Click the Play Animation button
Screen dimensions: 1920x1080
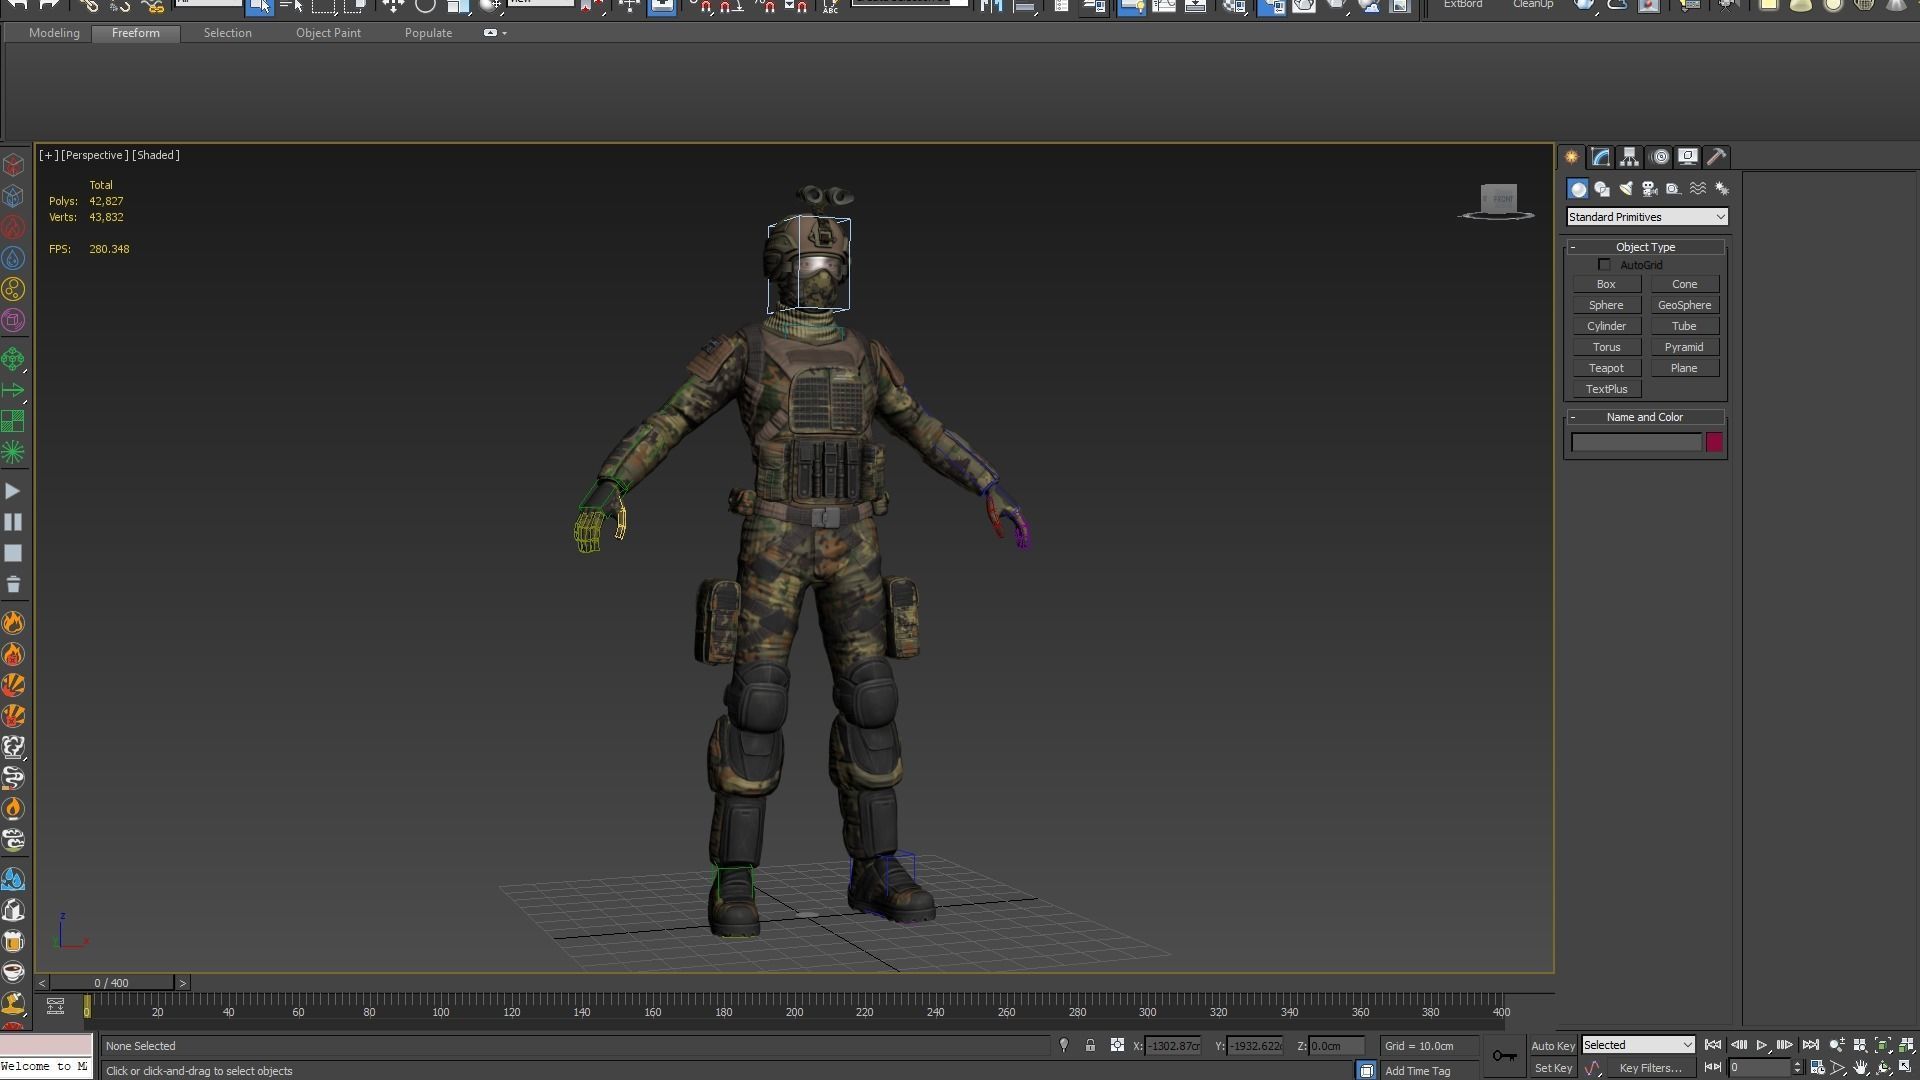pyautogui.click(x=1762, y=1045)
